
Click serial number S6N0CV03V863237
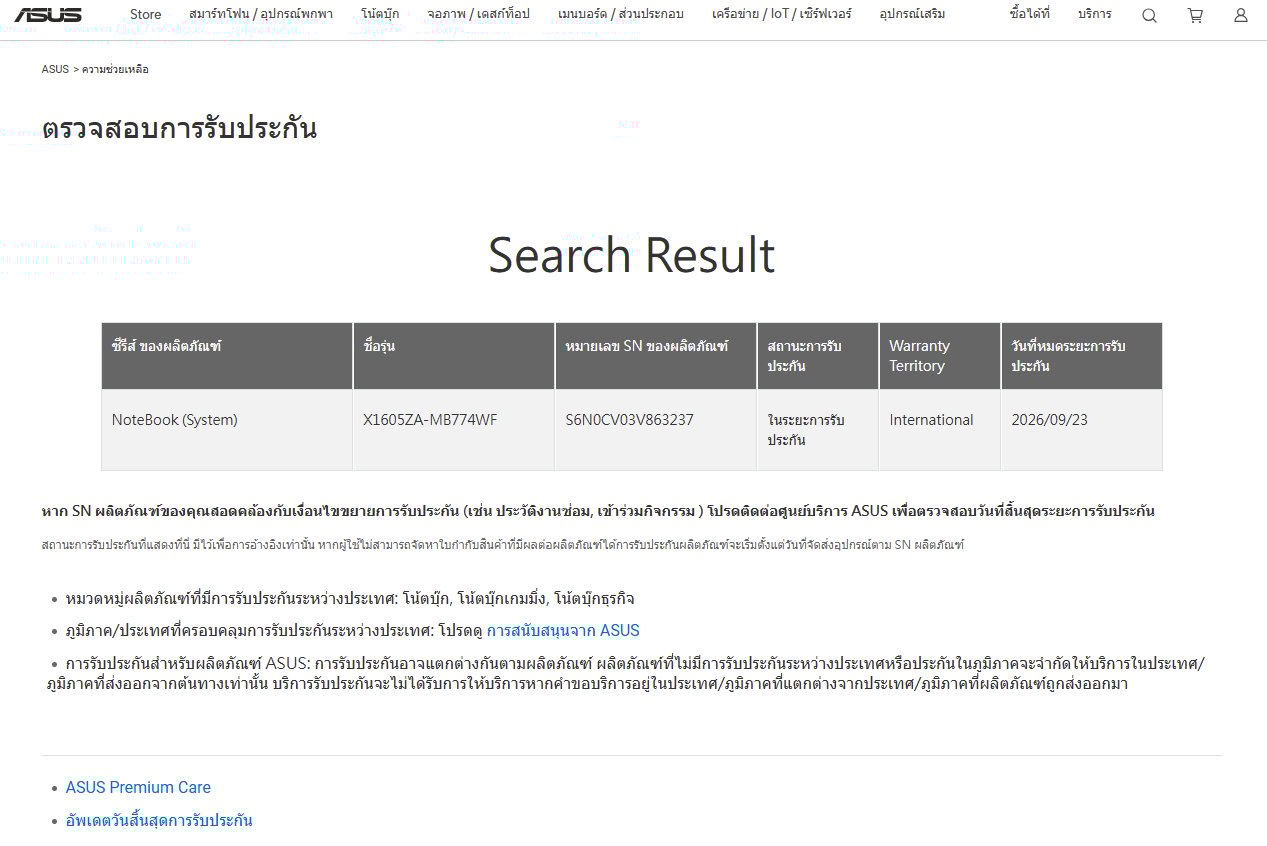pyautogui.click(x=630, y=420)
